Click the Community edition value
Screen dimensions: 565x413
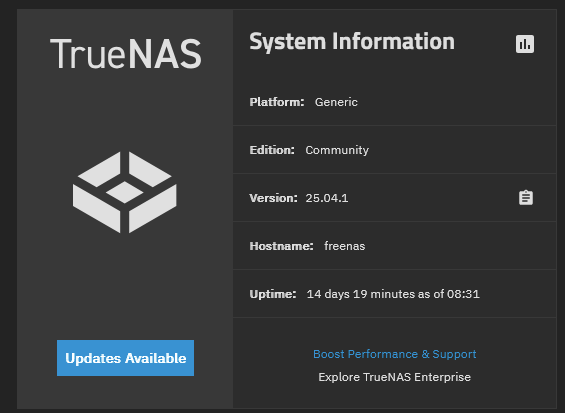coord(337,150)
